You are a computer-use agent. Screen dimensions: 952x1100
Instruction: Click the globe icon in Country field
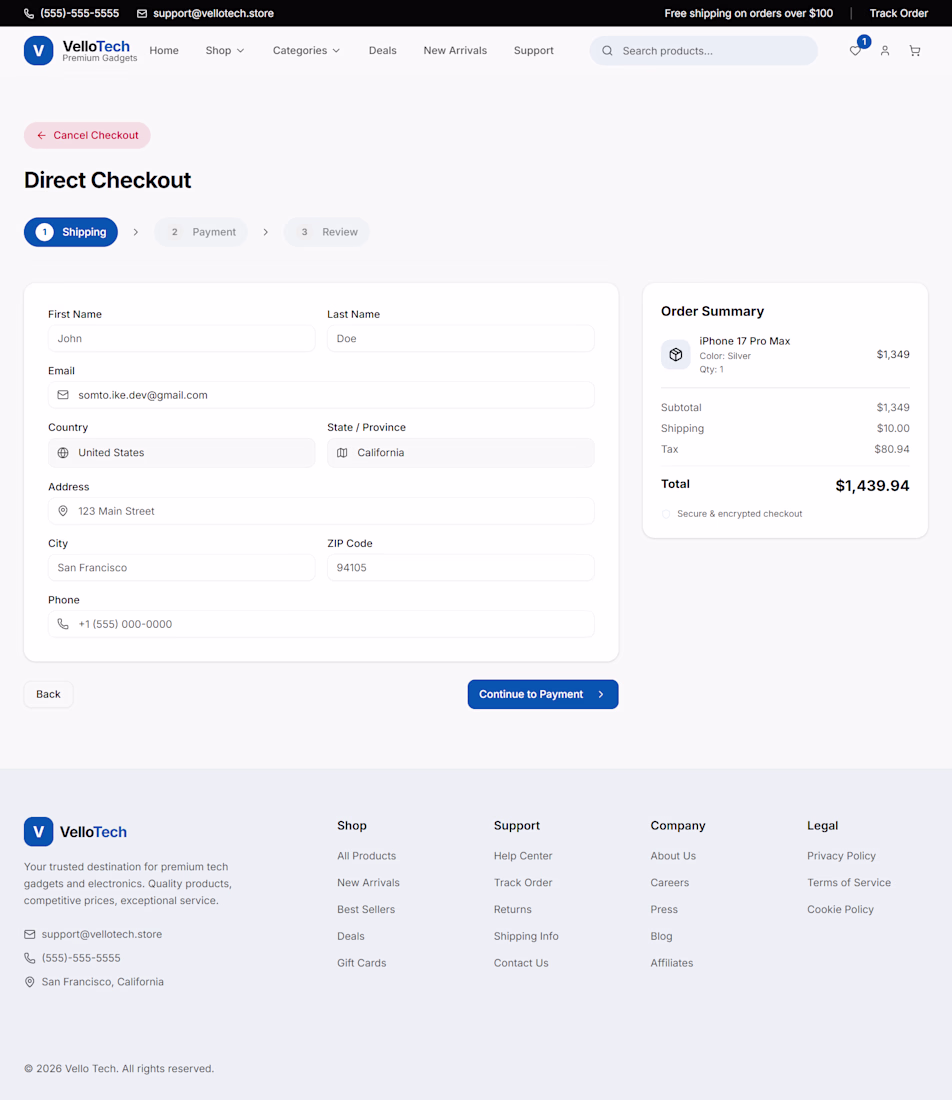pos(63,452)
